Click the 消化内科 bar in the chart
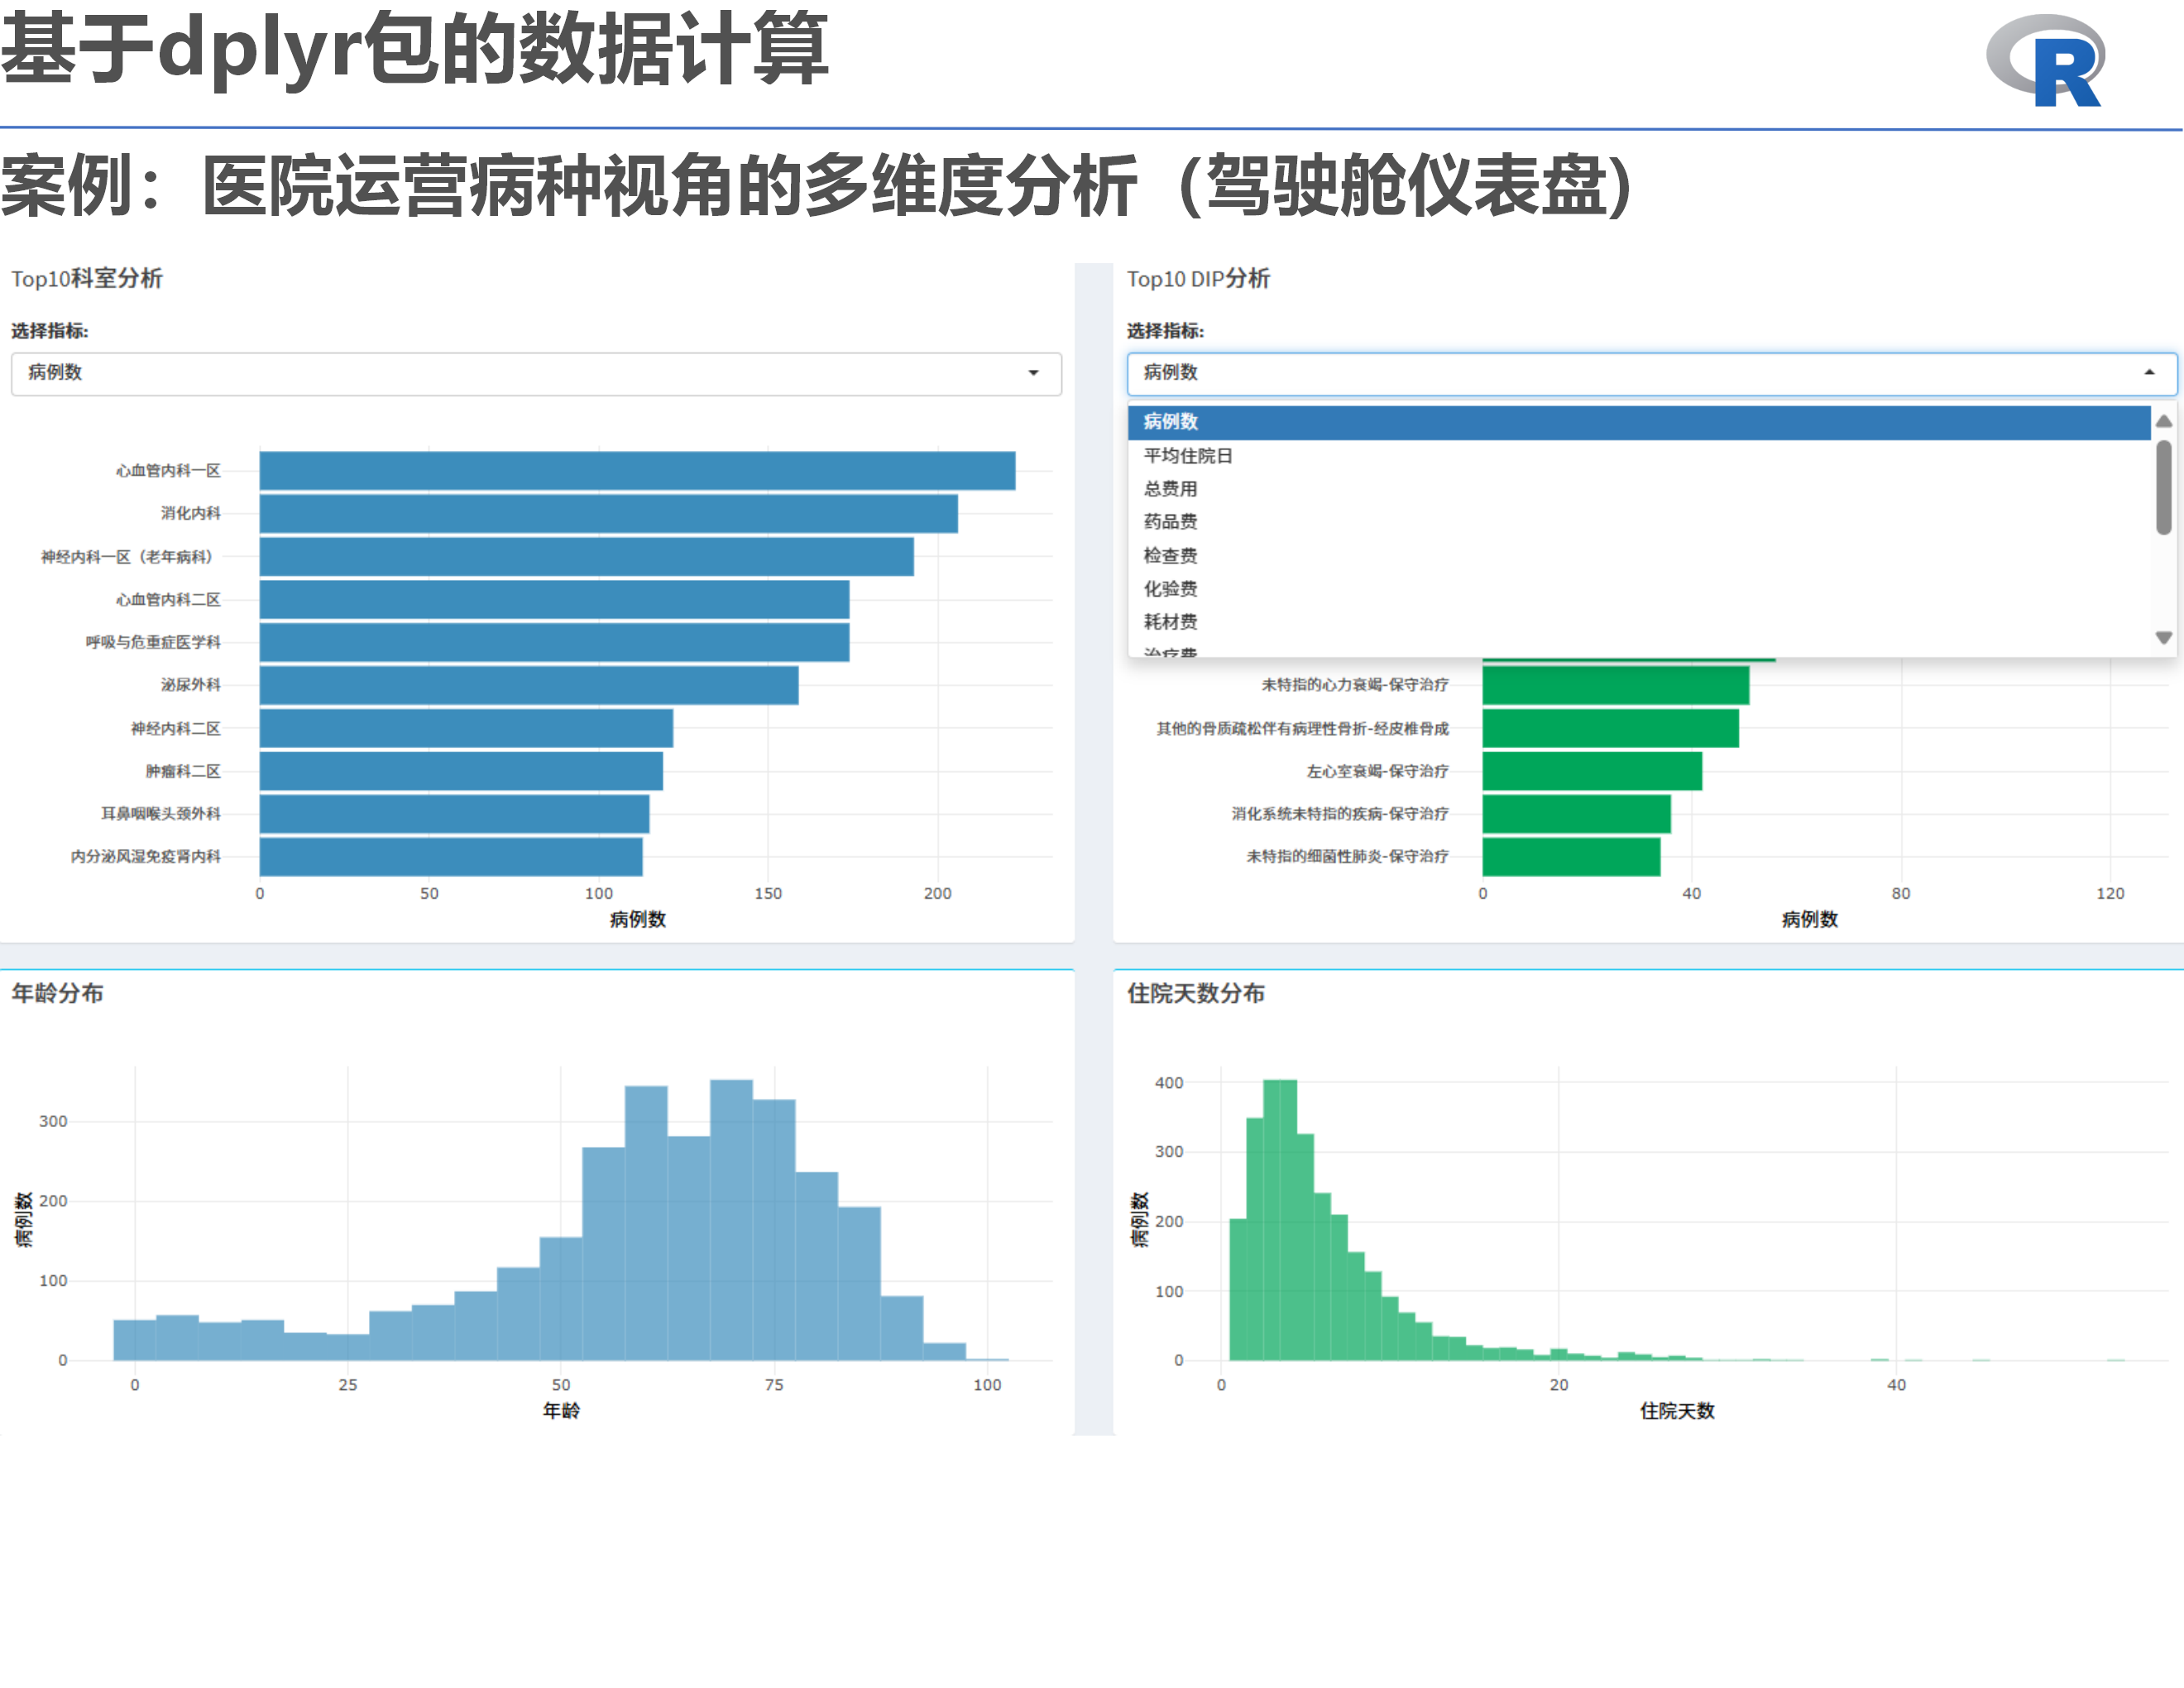This screenshot has width=2184, height=1688. tap(608, 514)
